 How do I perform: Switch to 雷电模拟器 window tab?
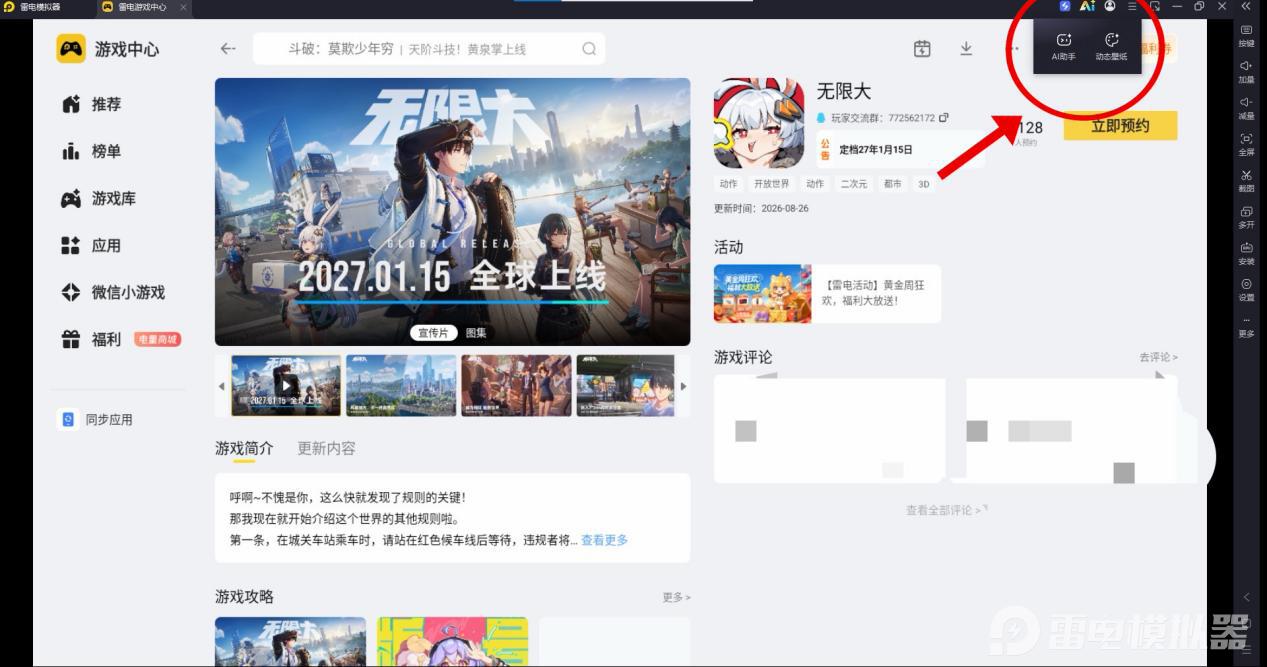[x=32, y=7]
